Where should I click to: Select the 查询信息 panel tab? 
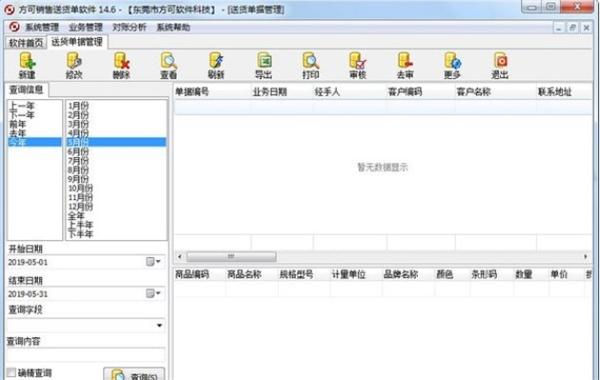click(x=26, y=90)
